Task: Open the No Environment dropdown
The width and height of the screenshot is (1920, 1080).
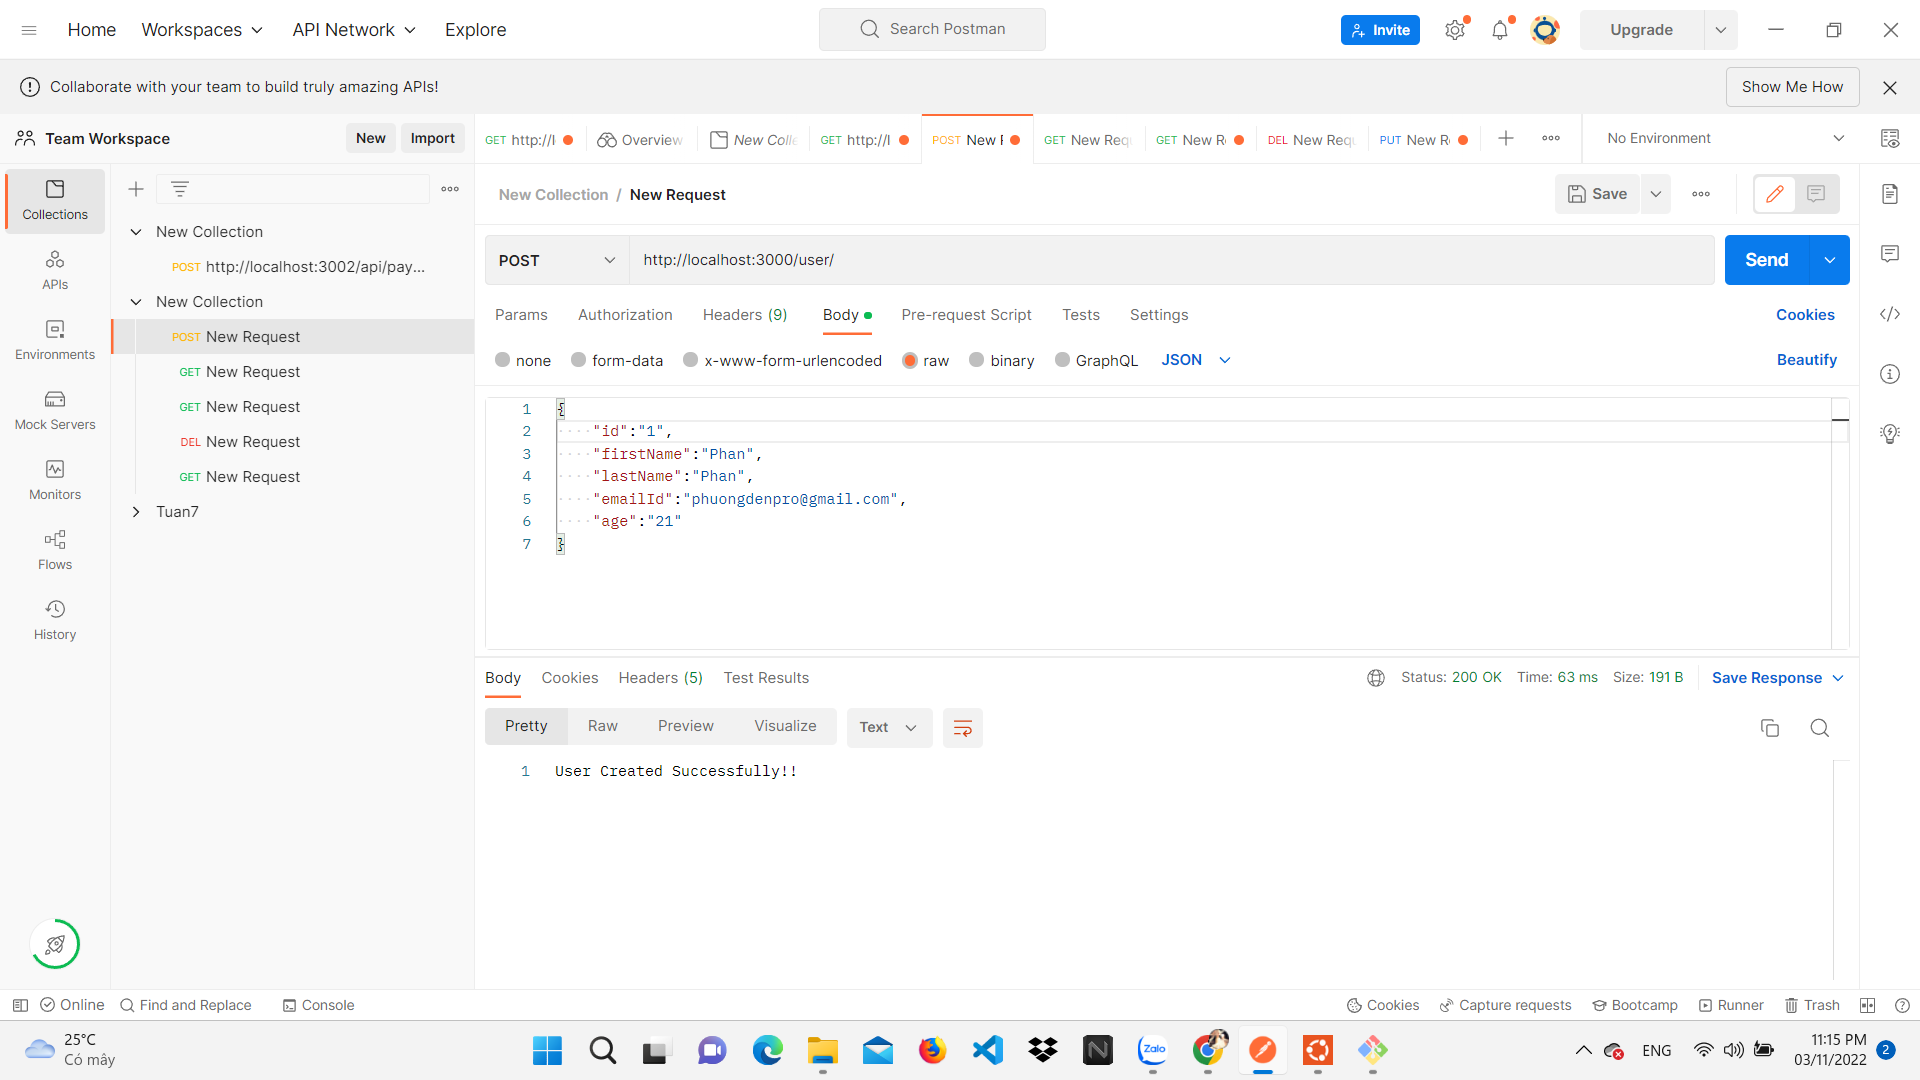Action: [1724, 139]
